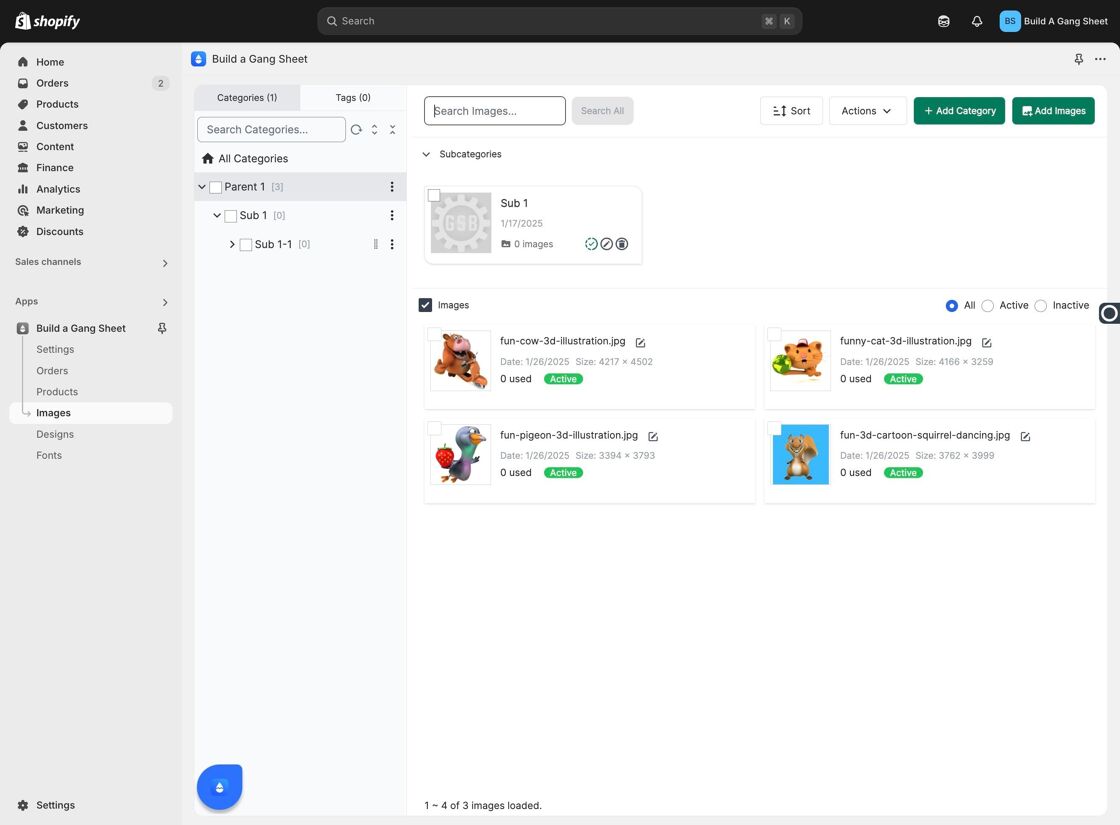The width and height of the screenshot is (1120, 825).
Task: Click the Add Category button
Action: (959, 111)
